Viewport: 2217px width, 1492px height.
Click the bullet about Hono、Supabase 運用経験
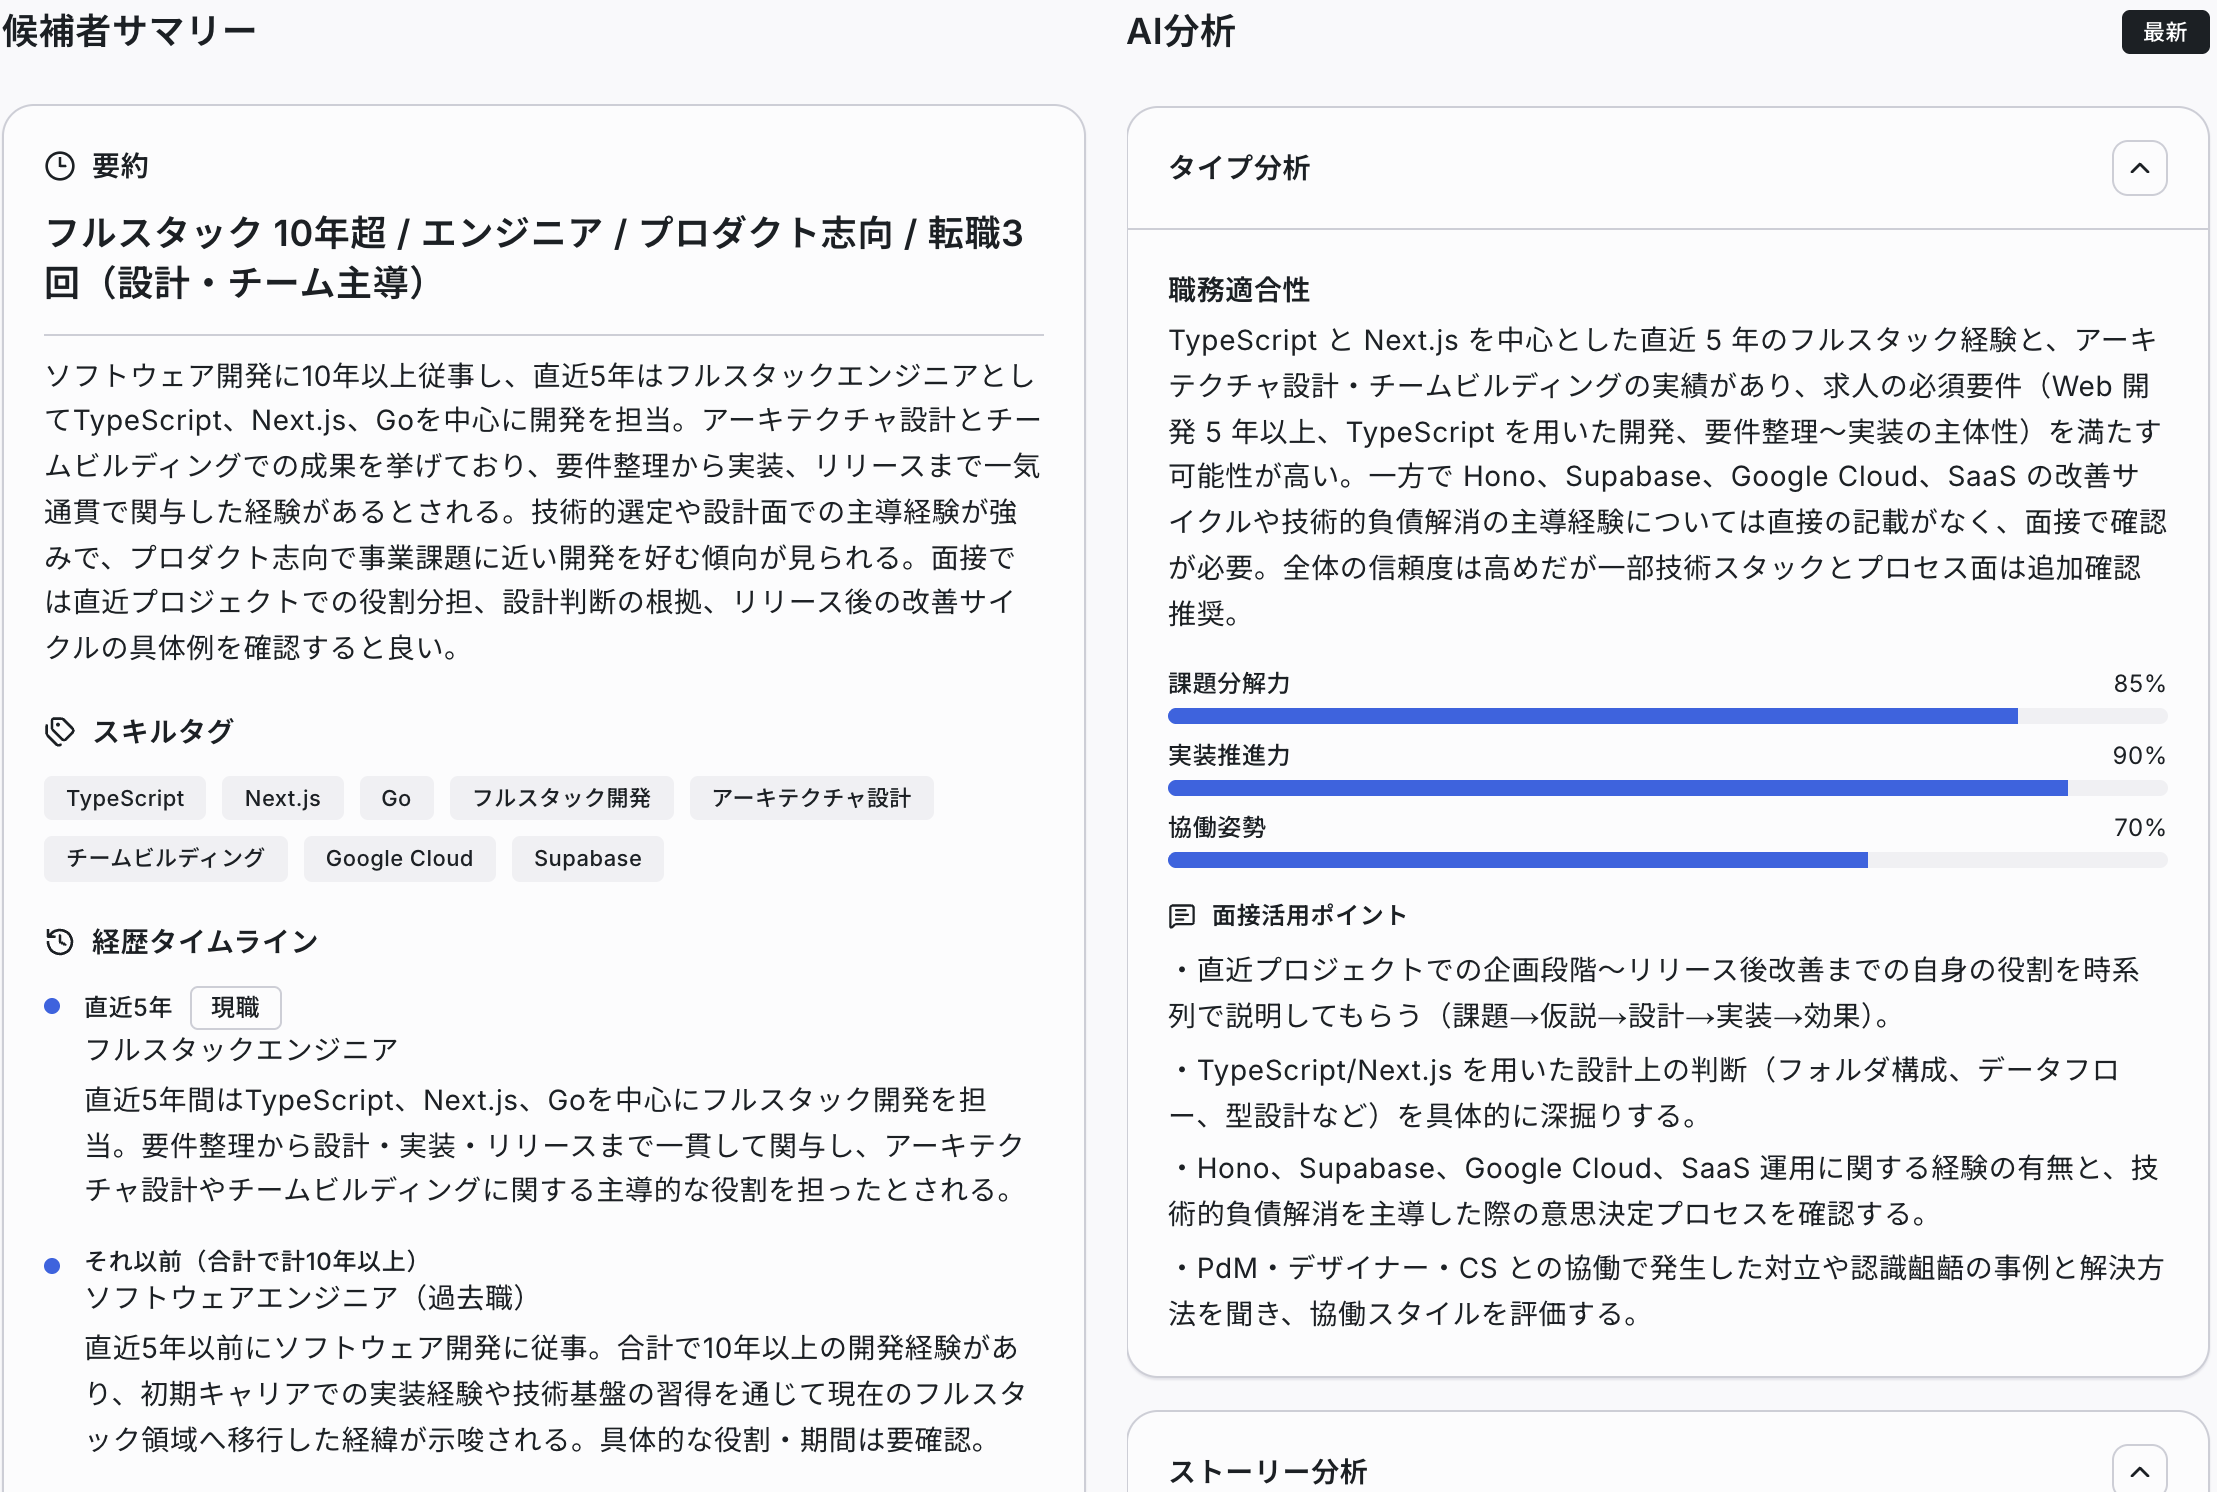click(x=1667, y=1190)
